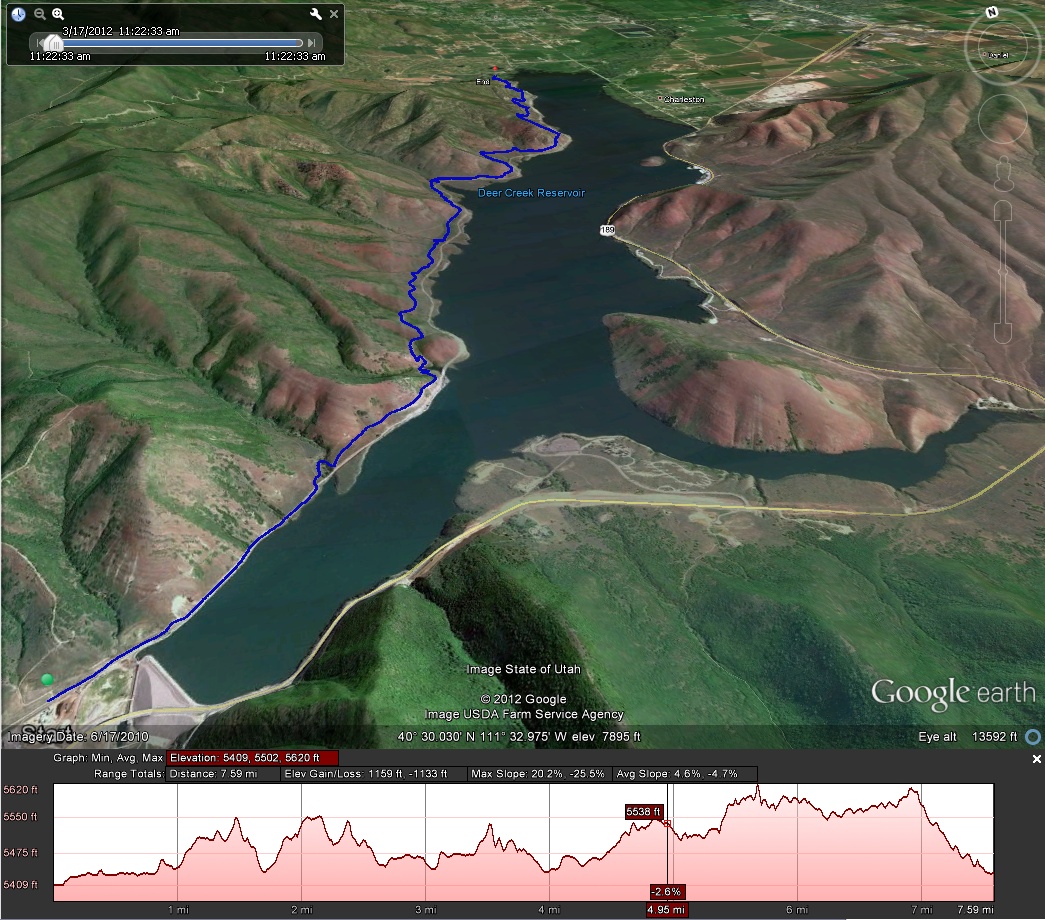1045x920 pixels.
Task: Click the -2.6% slope cursor label
Action: tap(666, 891)
